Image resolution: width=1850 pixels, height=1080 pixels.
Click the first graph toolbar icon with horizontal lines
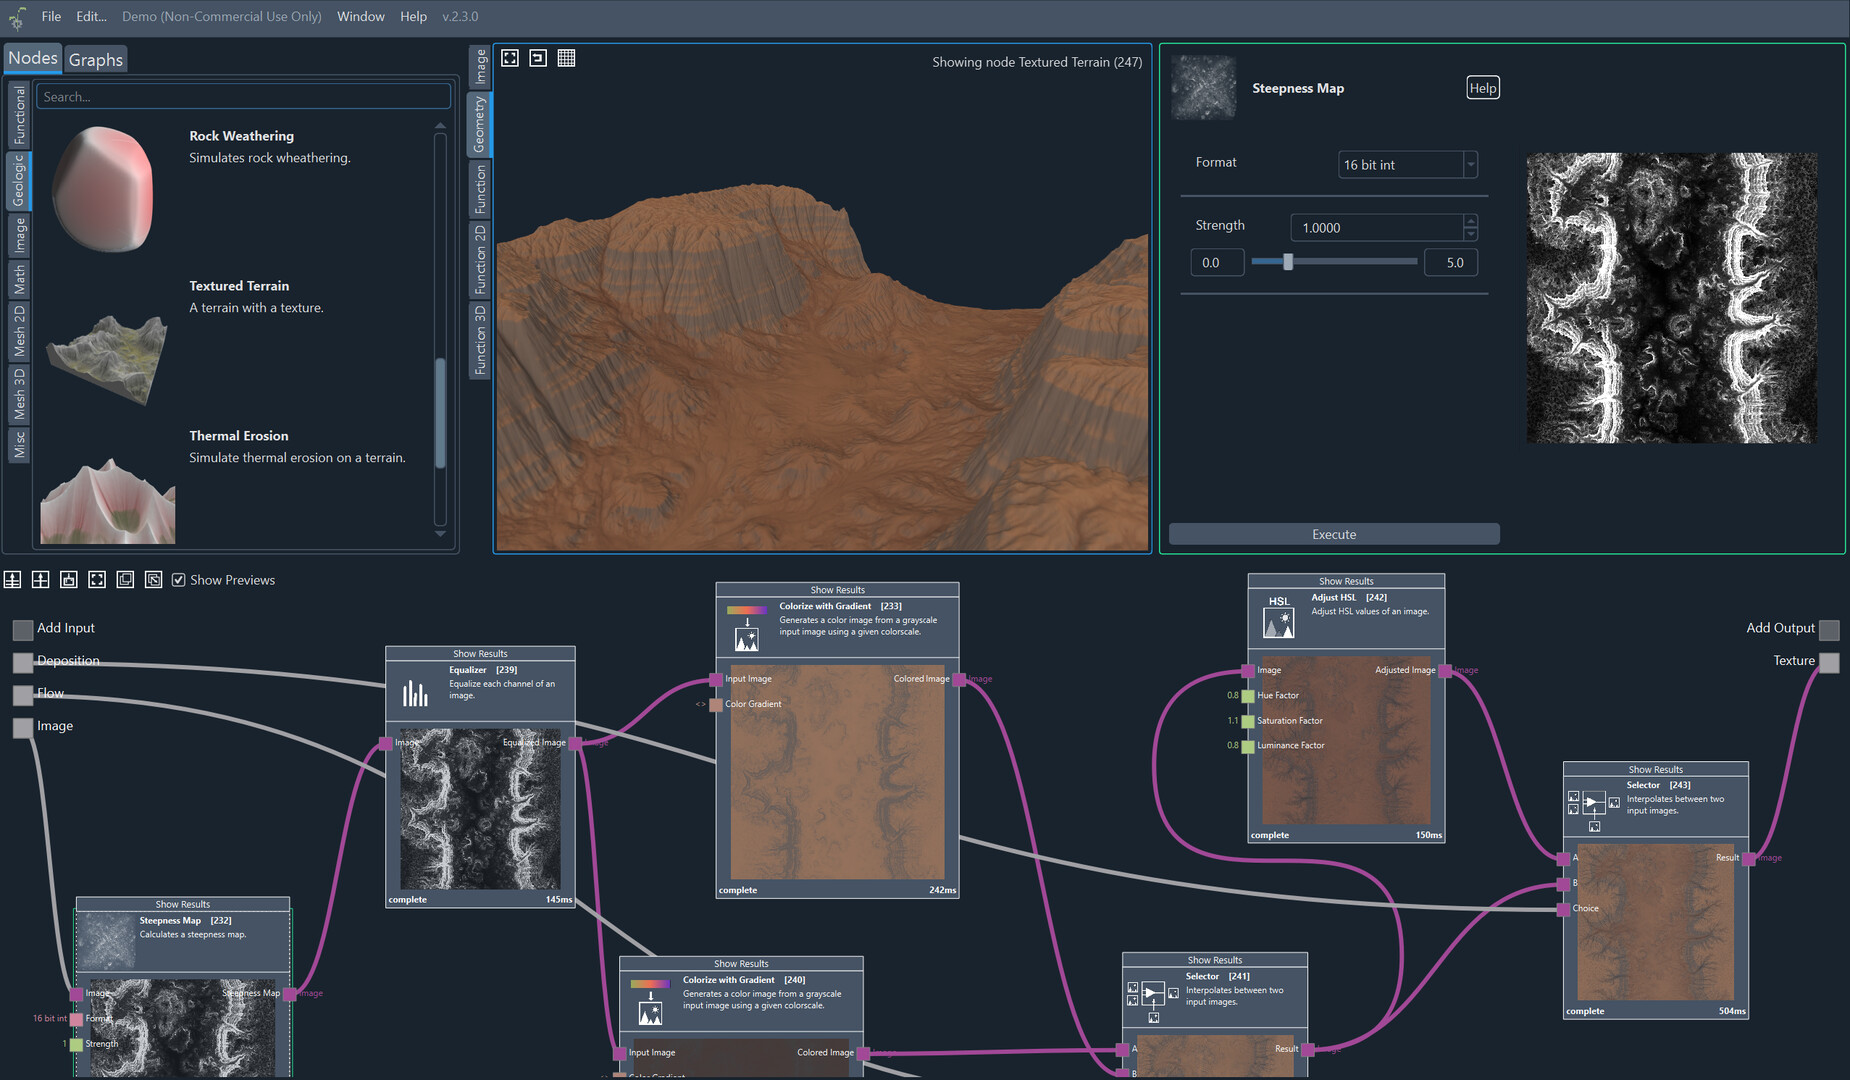[x=12, y=580]
